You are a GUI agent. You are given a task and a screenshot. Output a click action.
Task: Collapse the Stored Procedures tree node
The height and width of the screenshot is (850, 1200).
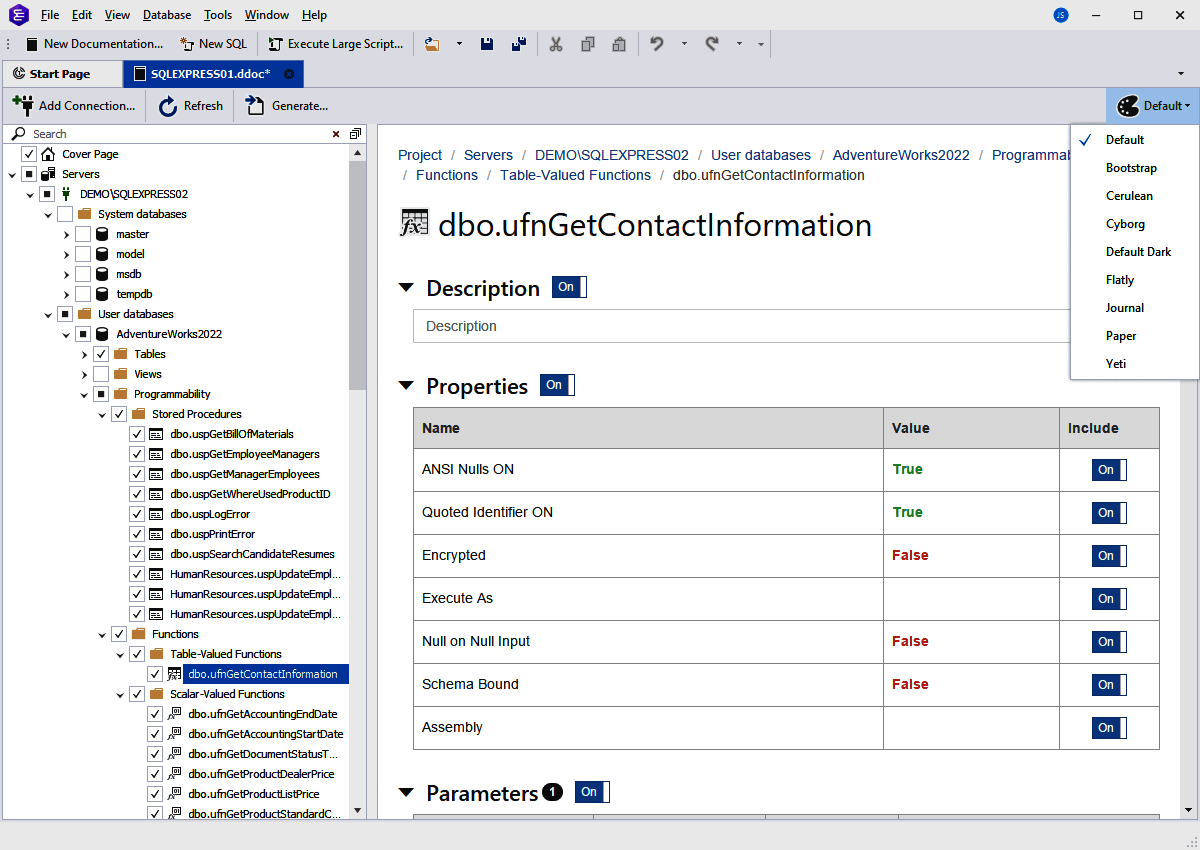coord(101,413)
